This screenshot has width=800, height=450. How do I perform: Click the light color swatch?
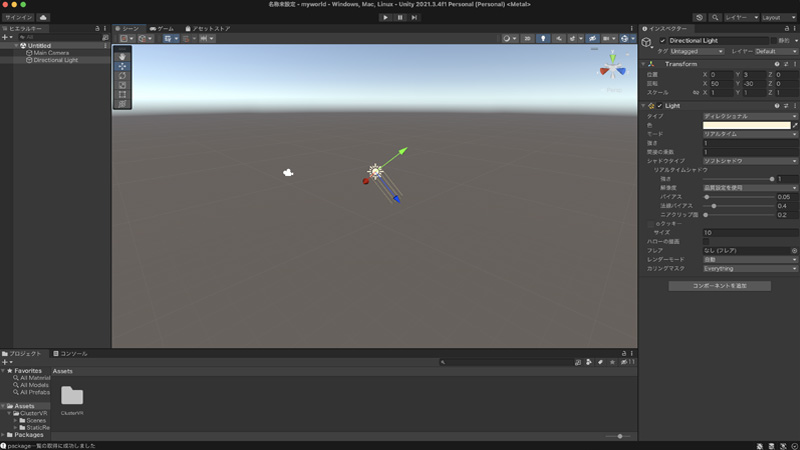pyautogui.click(x=746, y=125)
